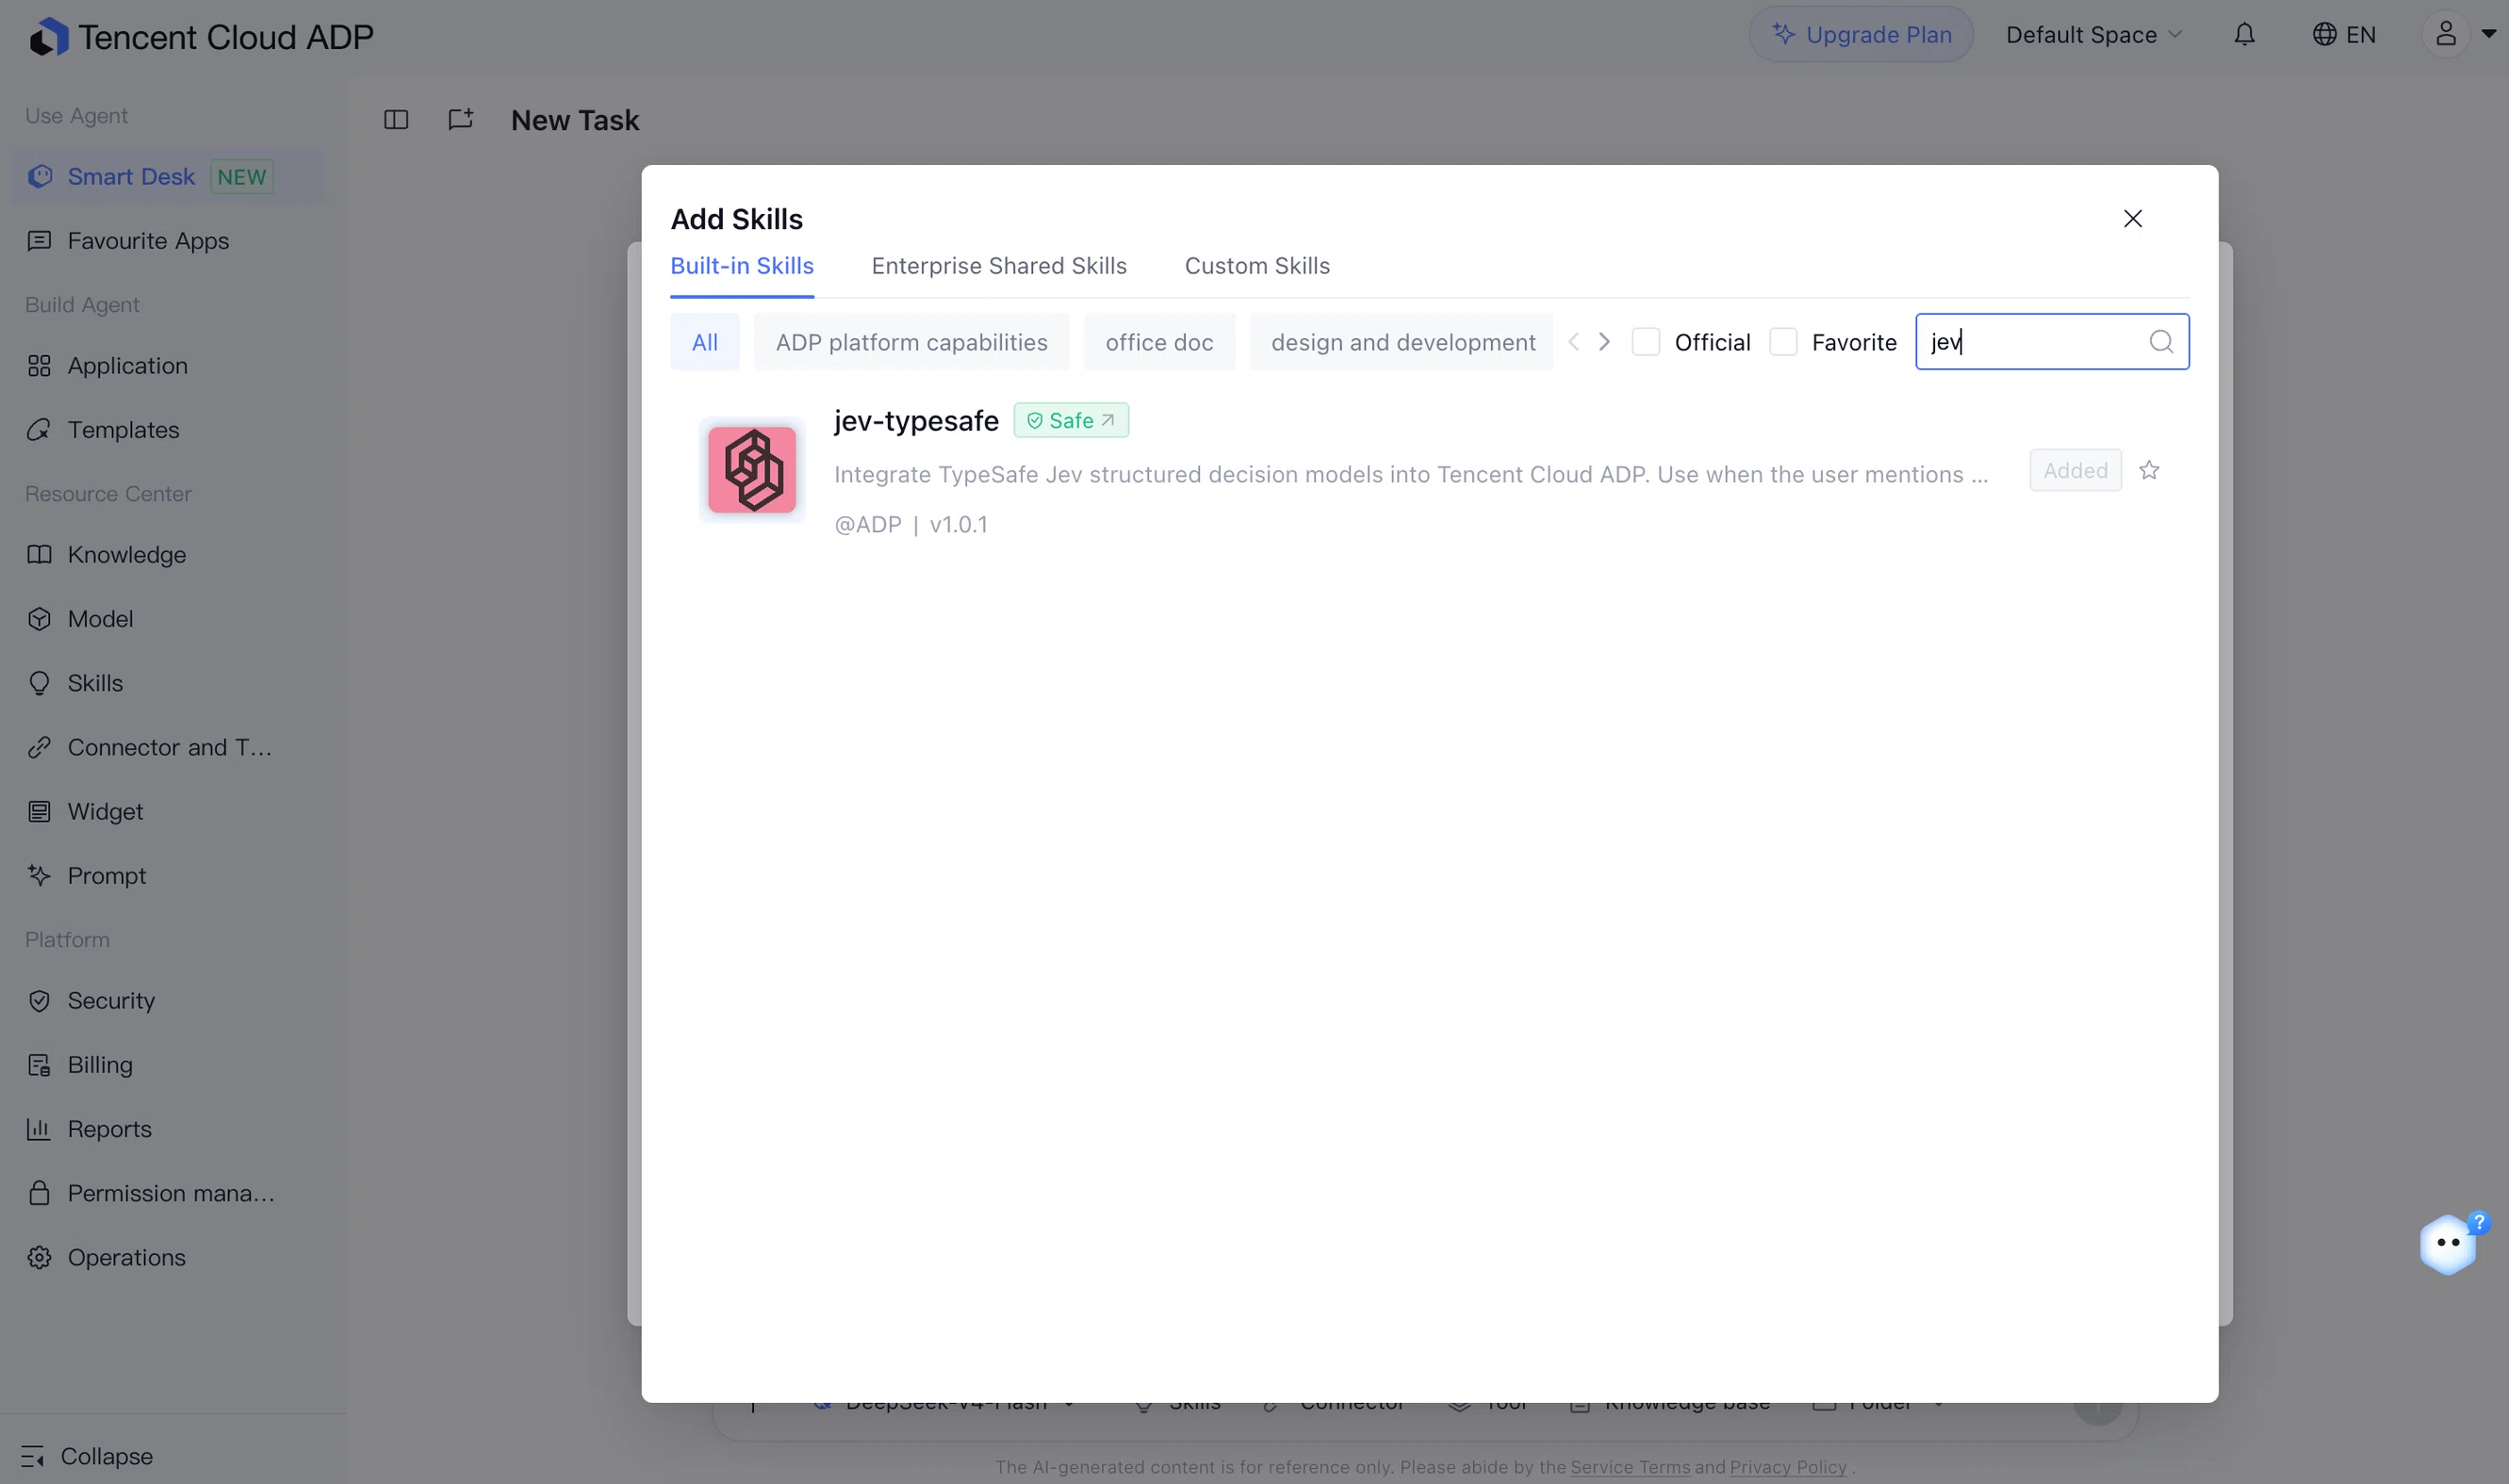Viewport: 2509px width, 1484px height.
Task: Open the notifications bell
Action: click(x=2244, y=35)
